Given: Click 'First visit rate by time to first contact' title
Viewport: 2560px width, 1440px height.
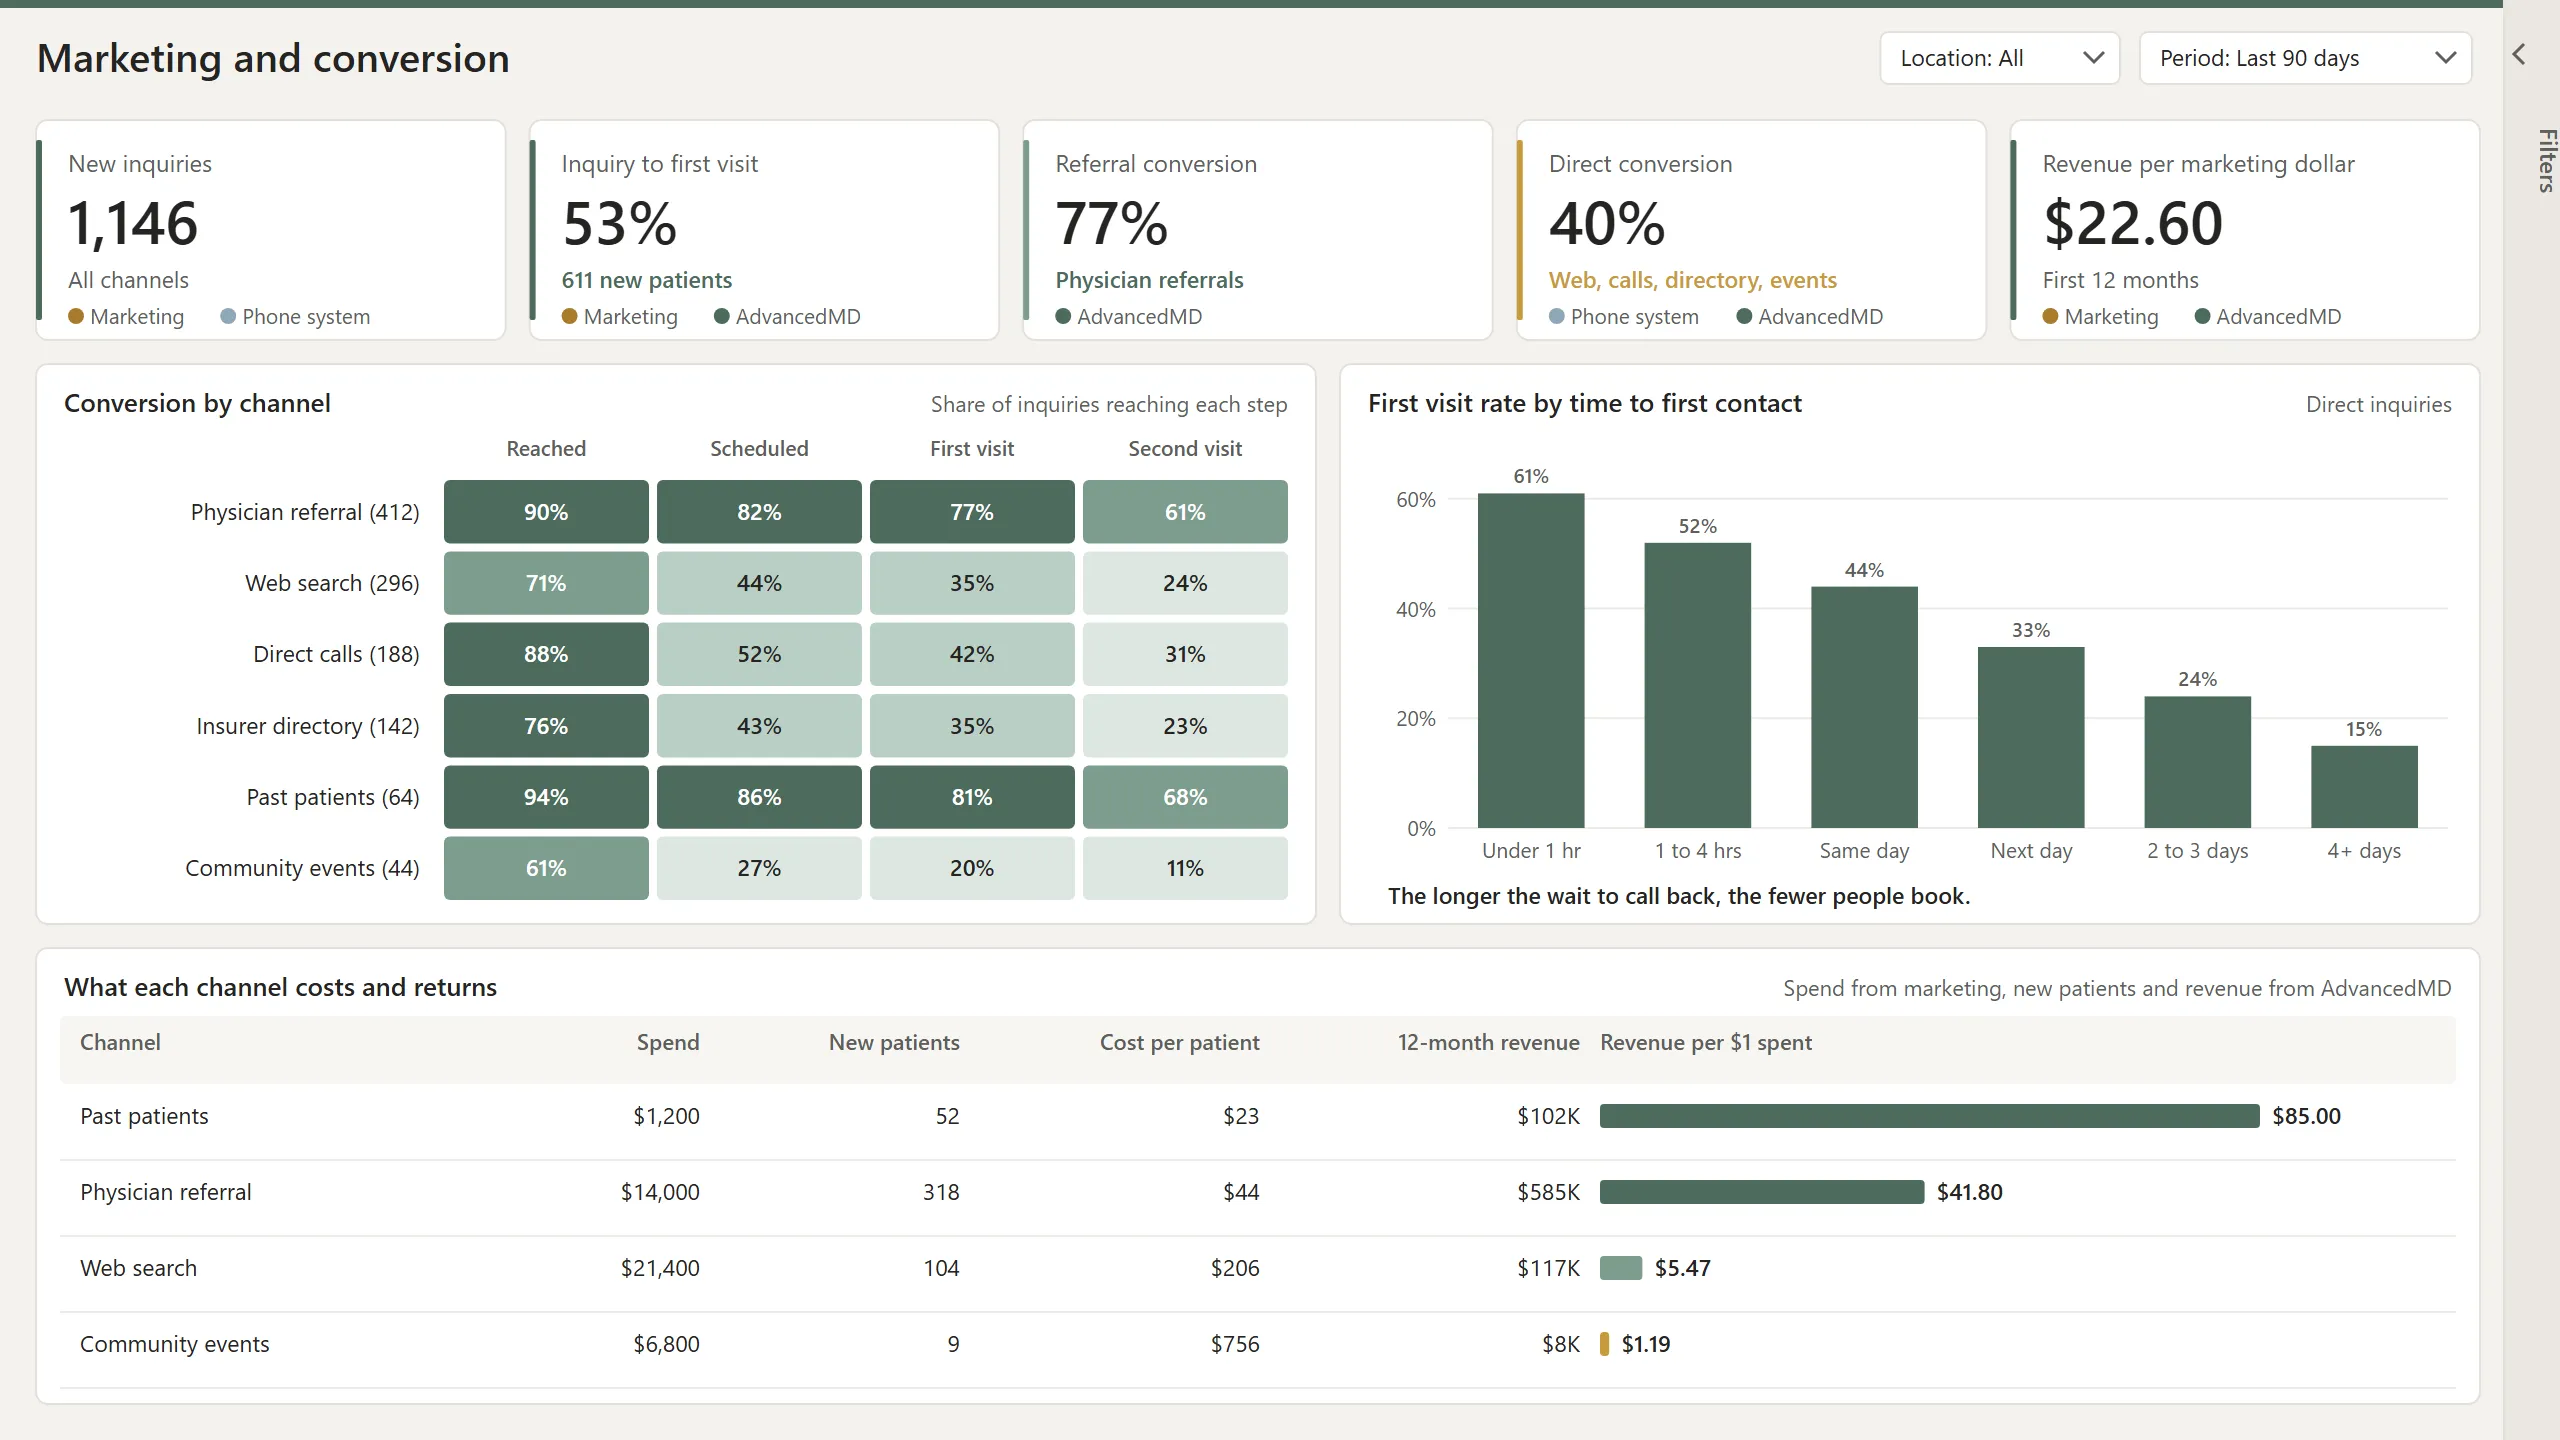Looking at the screenshot, I should 1584,403.
